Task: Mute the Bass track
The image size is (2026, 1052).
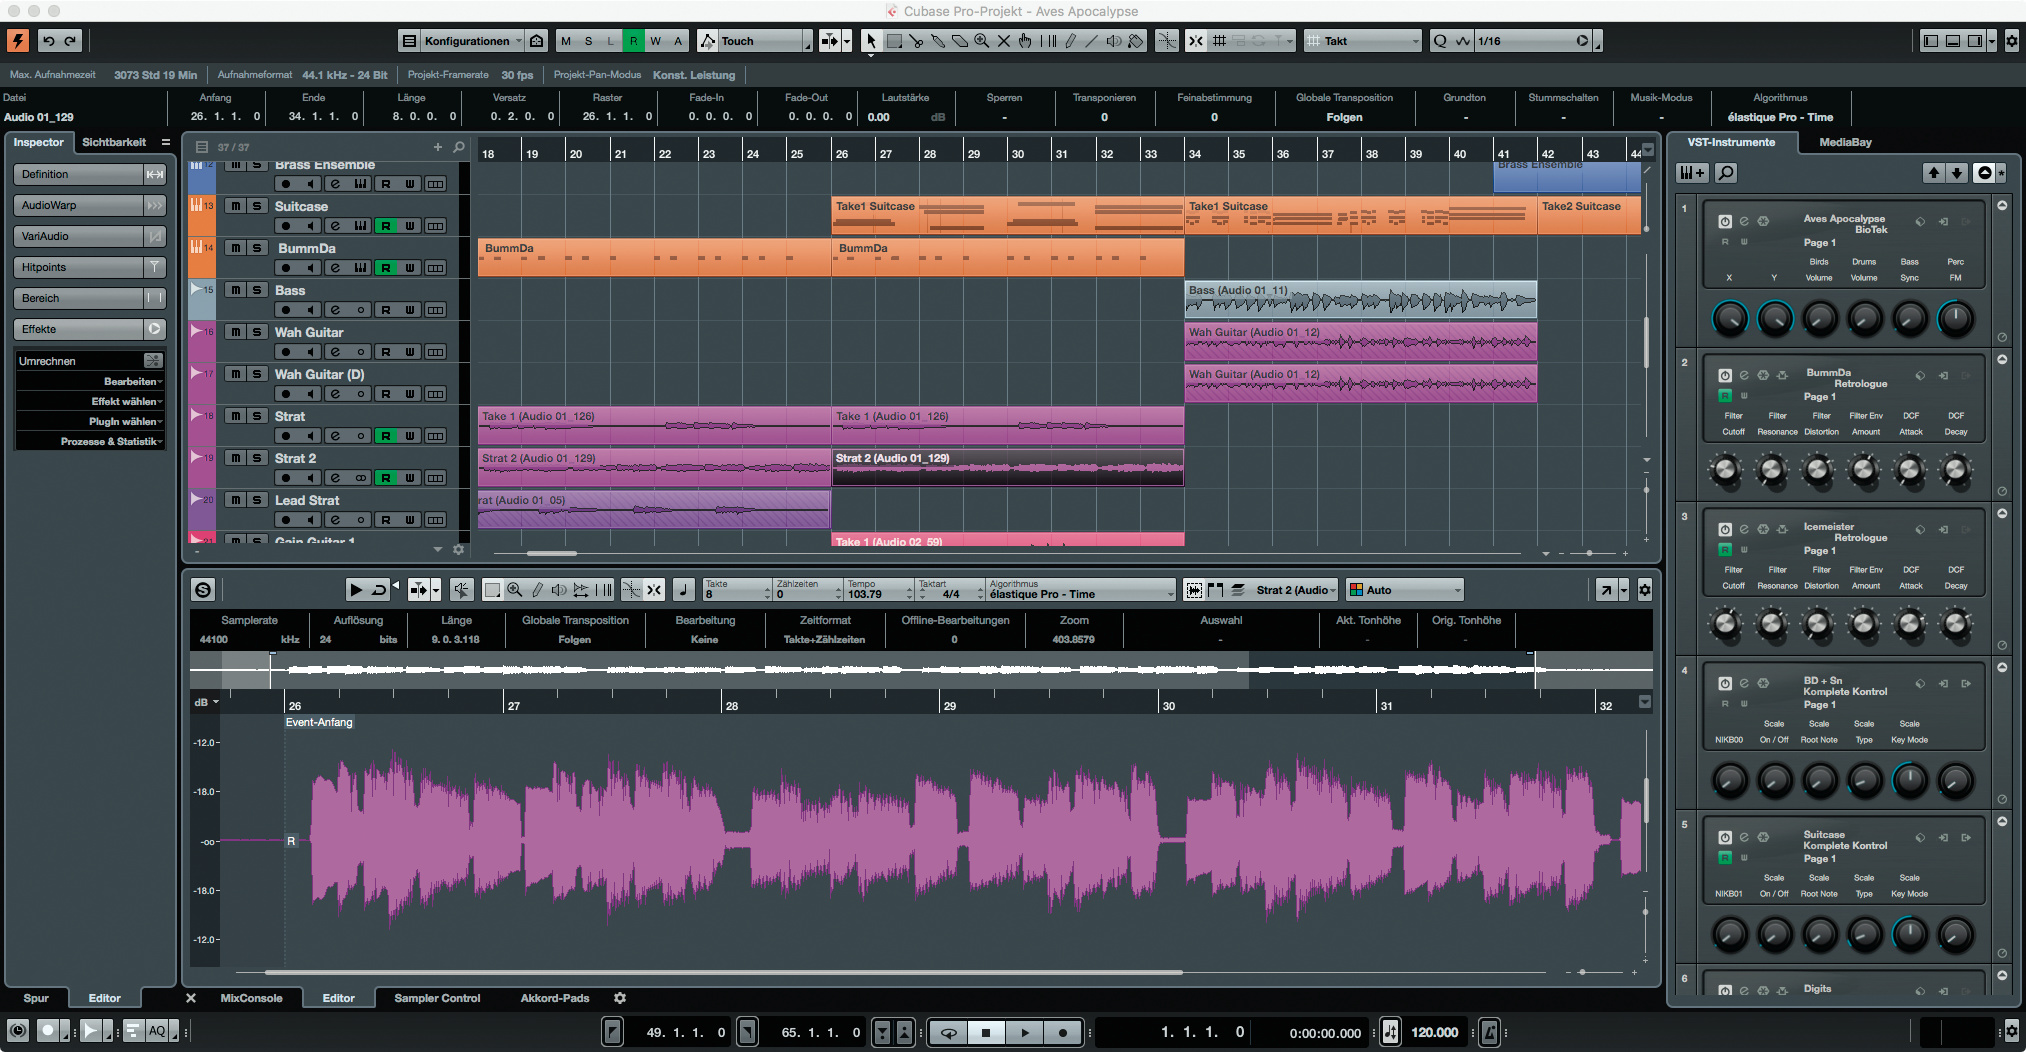Action: point(235,290)
